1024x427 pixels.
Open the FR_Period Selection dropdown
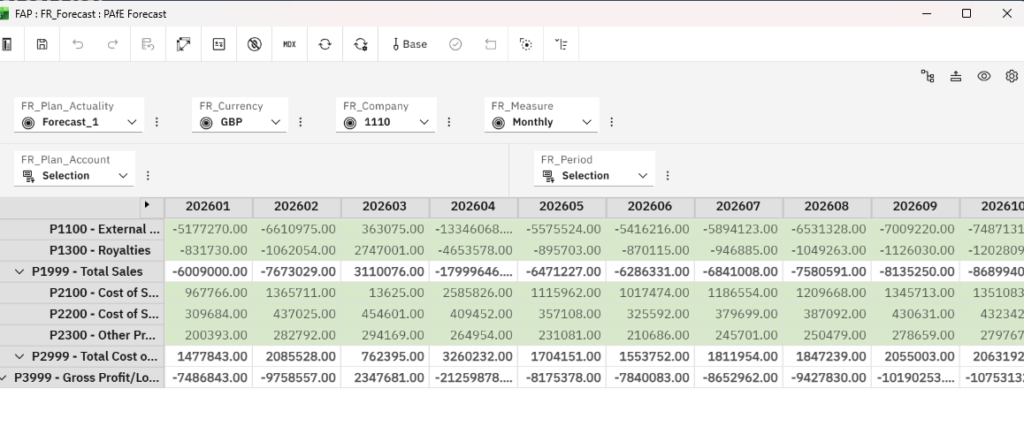tap(597, 175)
